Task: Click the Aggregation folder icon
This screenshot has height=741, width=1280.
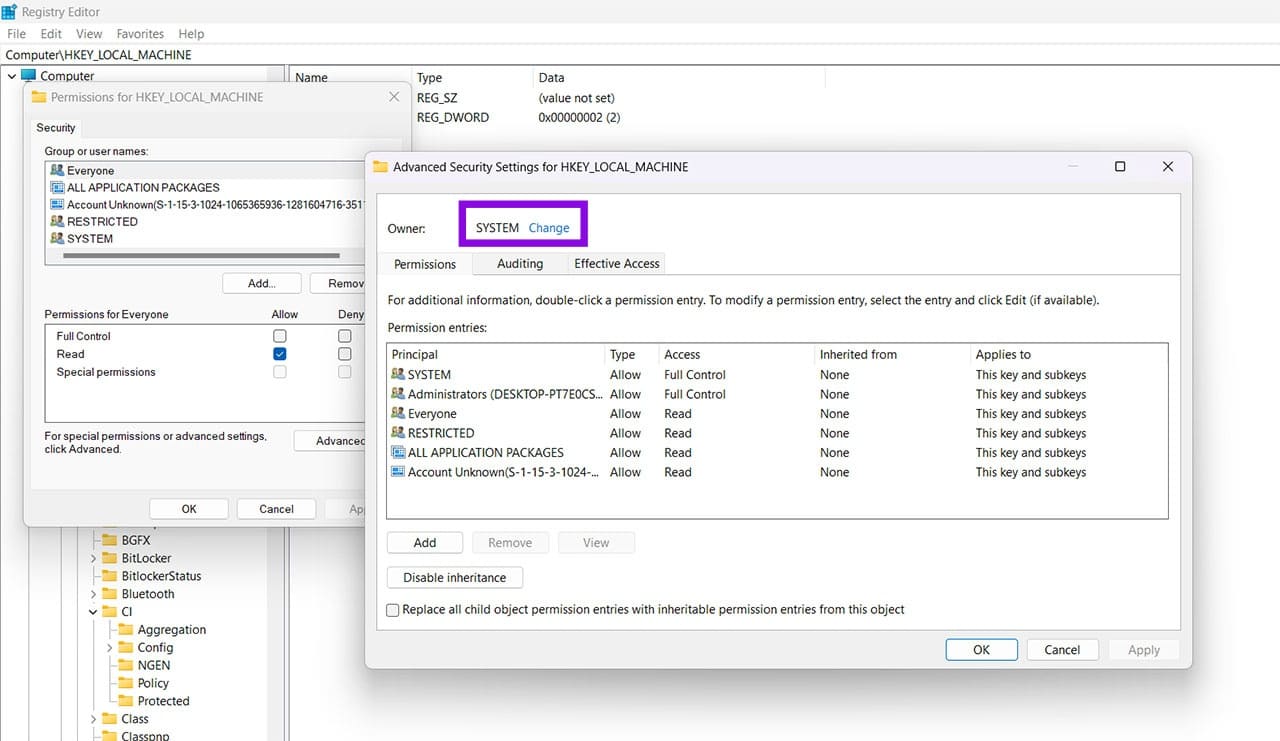Action: [126, 630]
